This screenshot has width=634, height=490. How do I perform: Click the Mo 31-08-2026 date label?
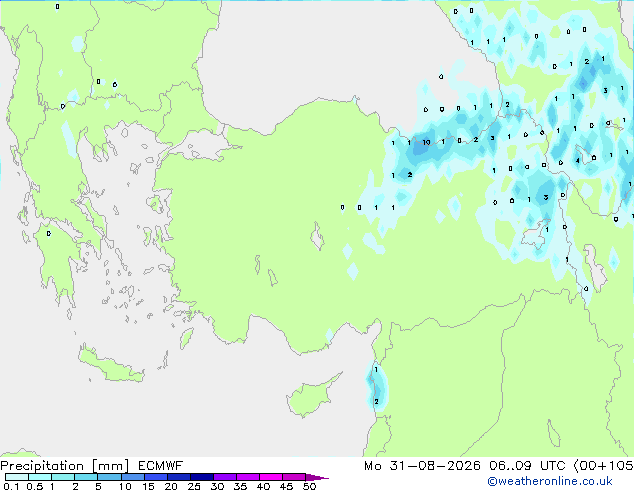coord(422,466)
